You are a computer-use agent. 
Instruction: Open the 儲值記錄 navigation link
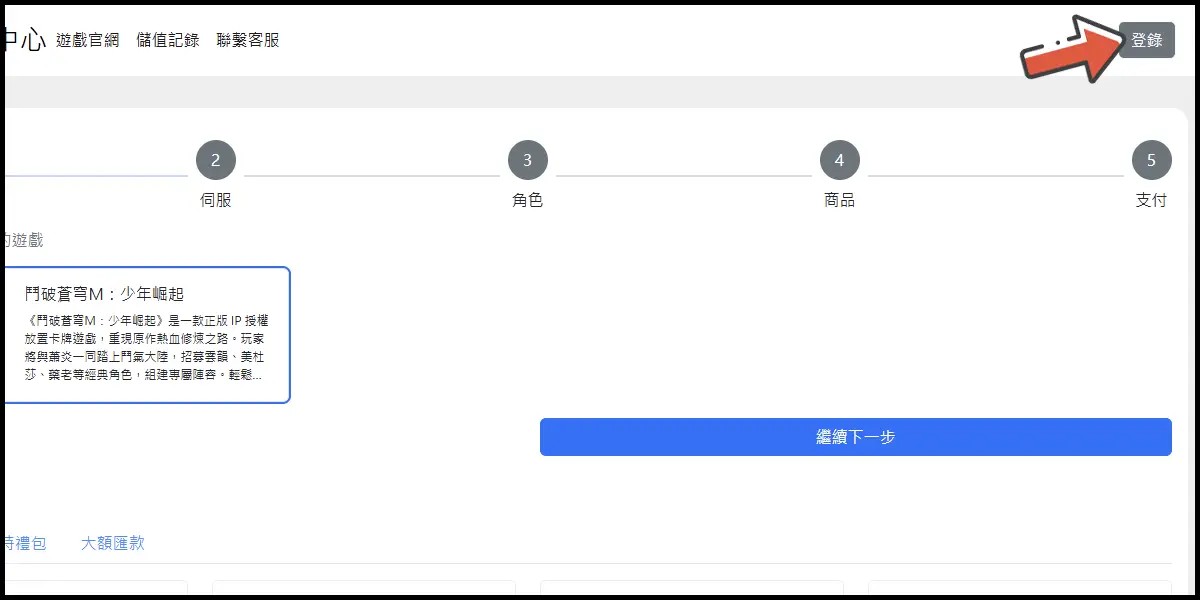[x=168, y=40]
